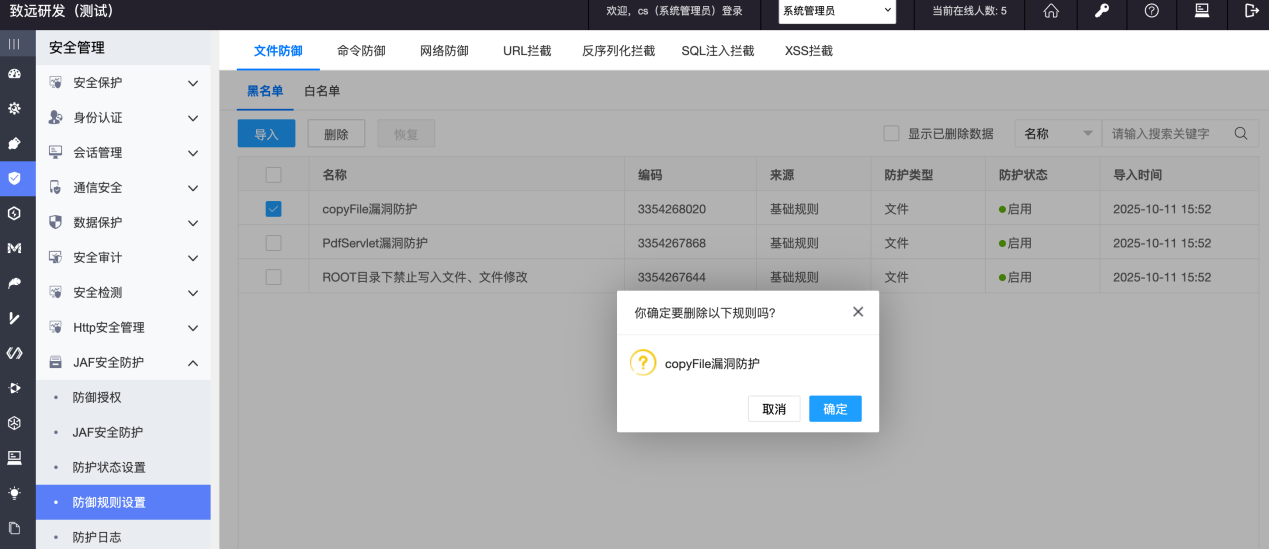Image resolution: width=1269 pixels, height=549 pixels.
Task: Uncheck the copyFile漏洞防护 row checkbox
Action: [x=273, y=209]
